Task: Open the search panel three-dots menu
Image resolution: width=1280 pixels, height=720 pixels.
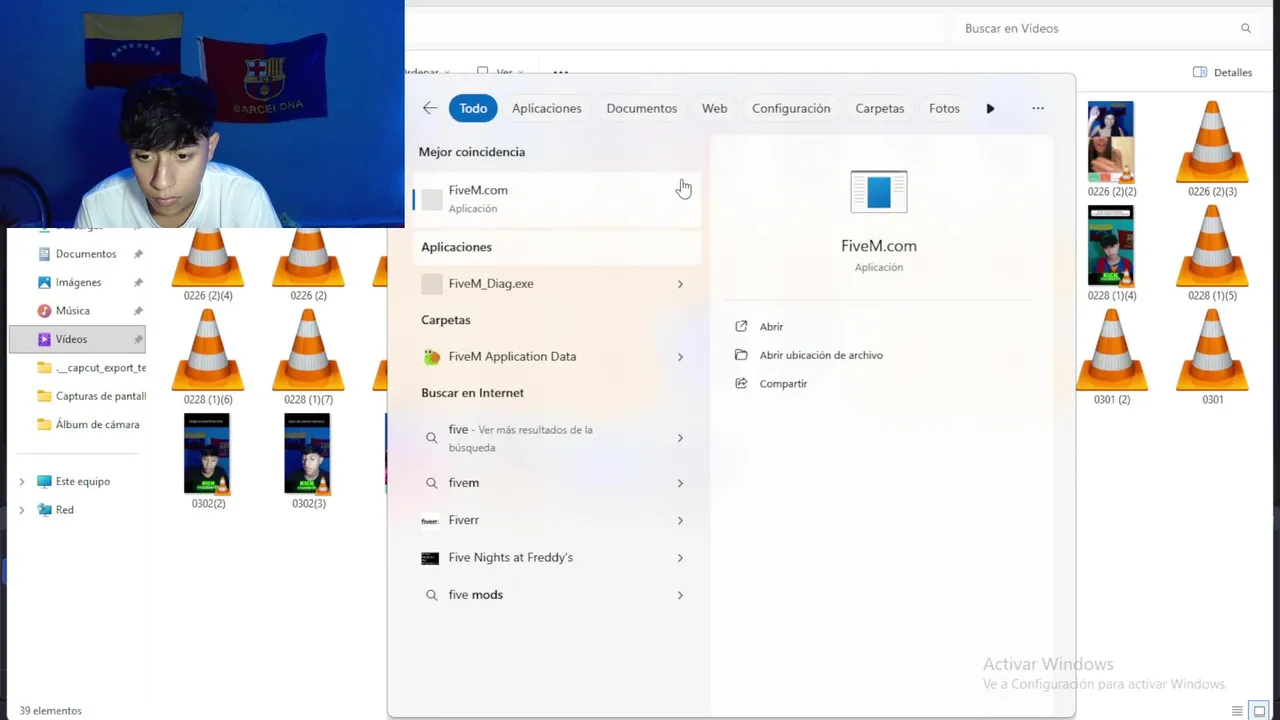Action: (1038, 108)
